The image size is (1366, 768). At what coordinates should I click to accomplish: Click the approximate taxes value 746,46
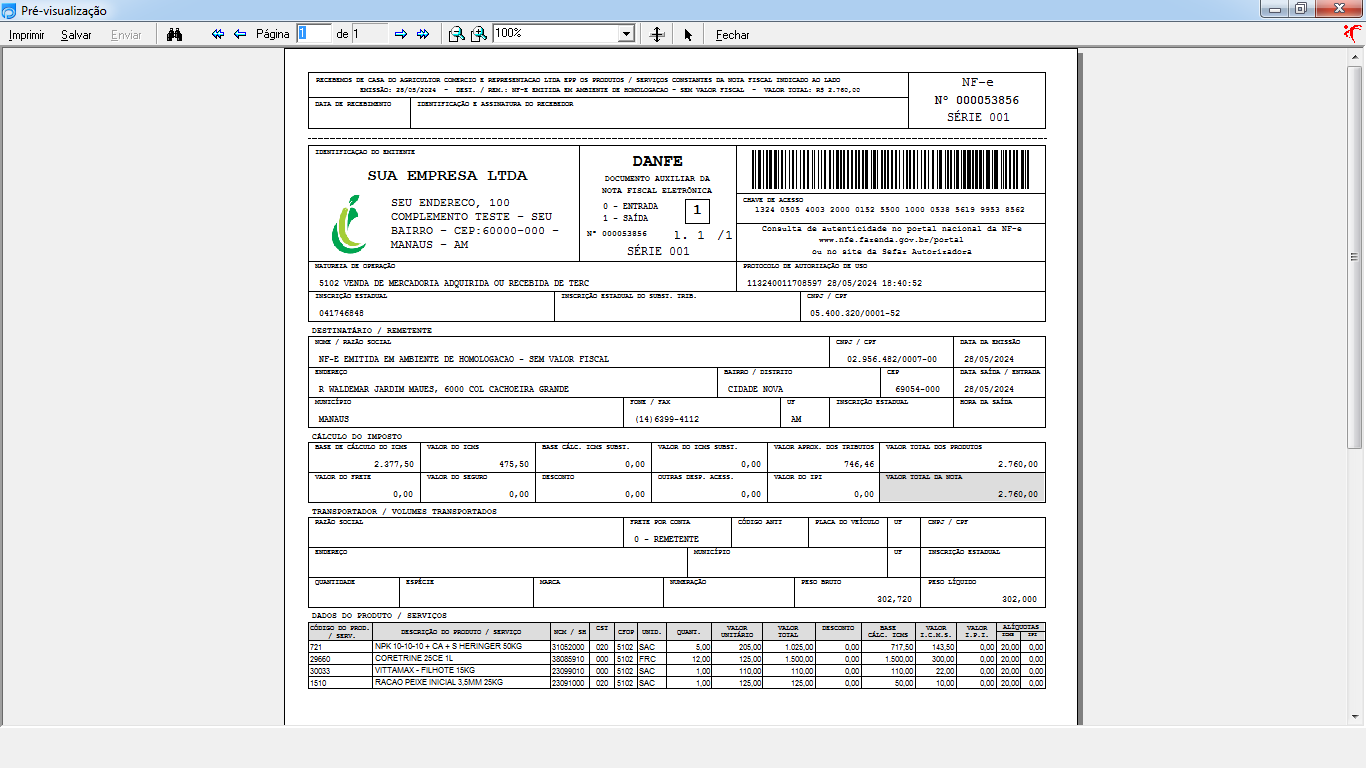(858, 464)
